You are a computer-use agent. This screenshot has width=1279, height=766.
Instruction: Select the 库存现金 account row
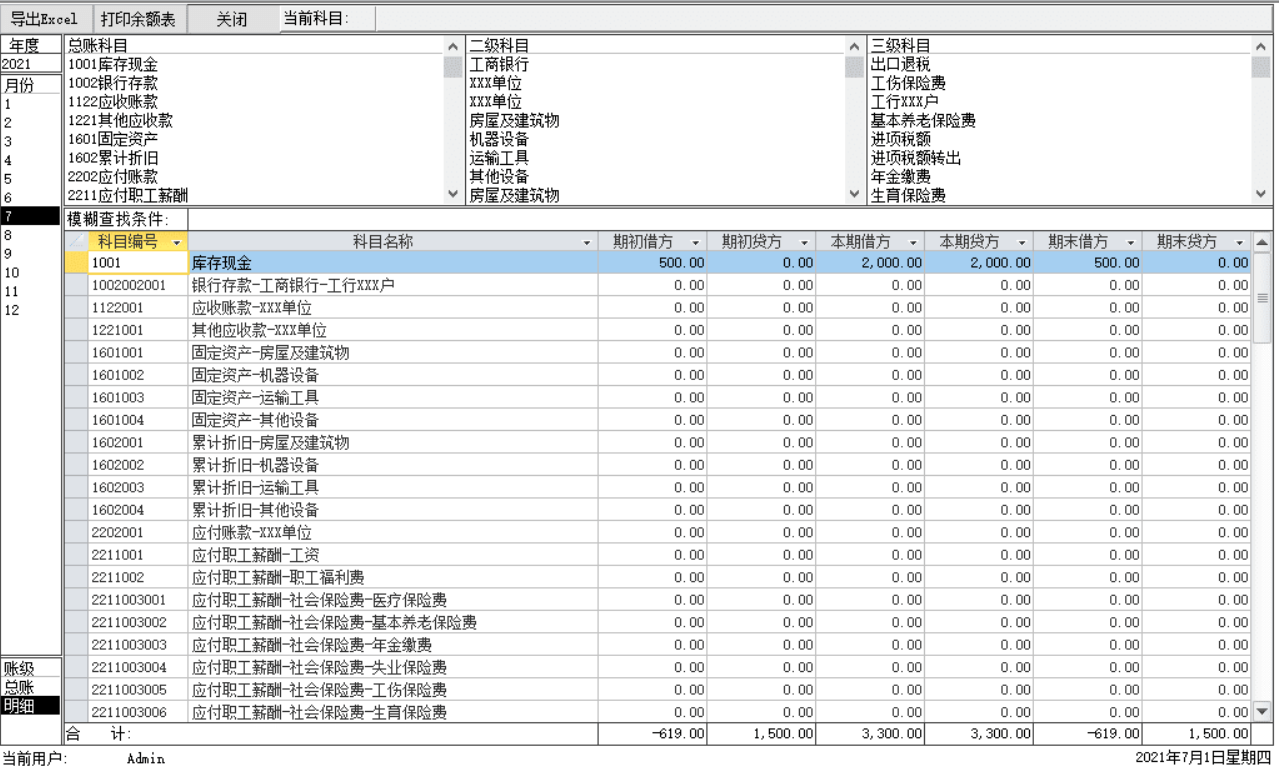coord(300,262)
